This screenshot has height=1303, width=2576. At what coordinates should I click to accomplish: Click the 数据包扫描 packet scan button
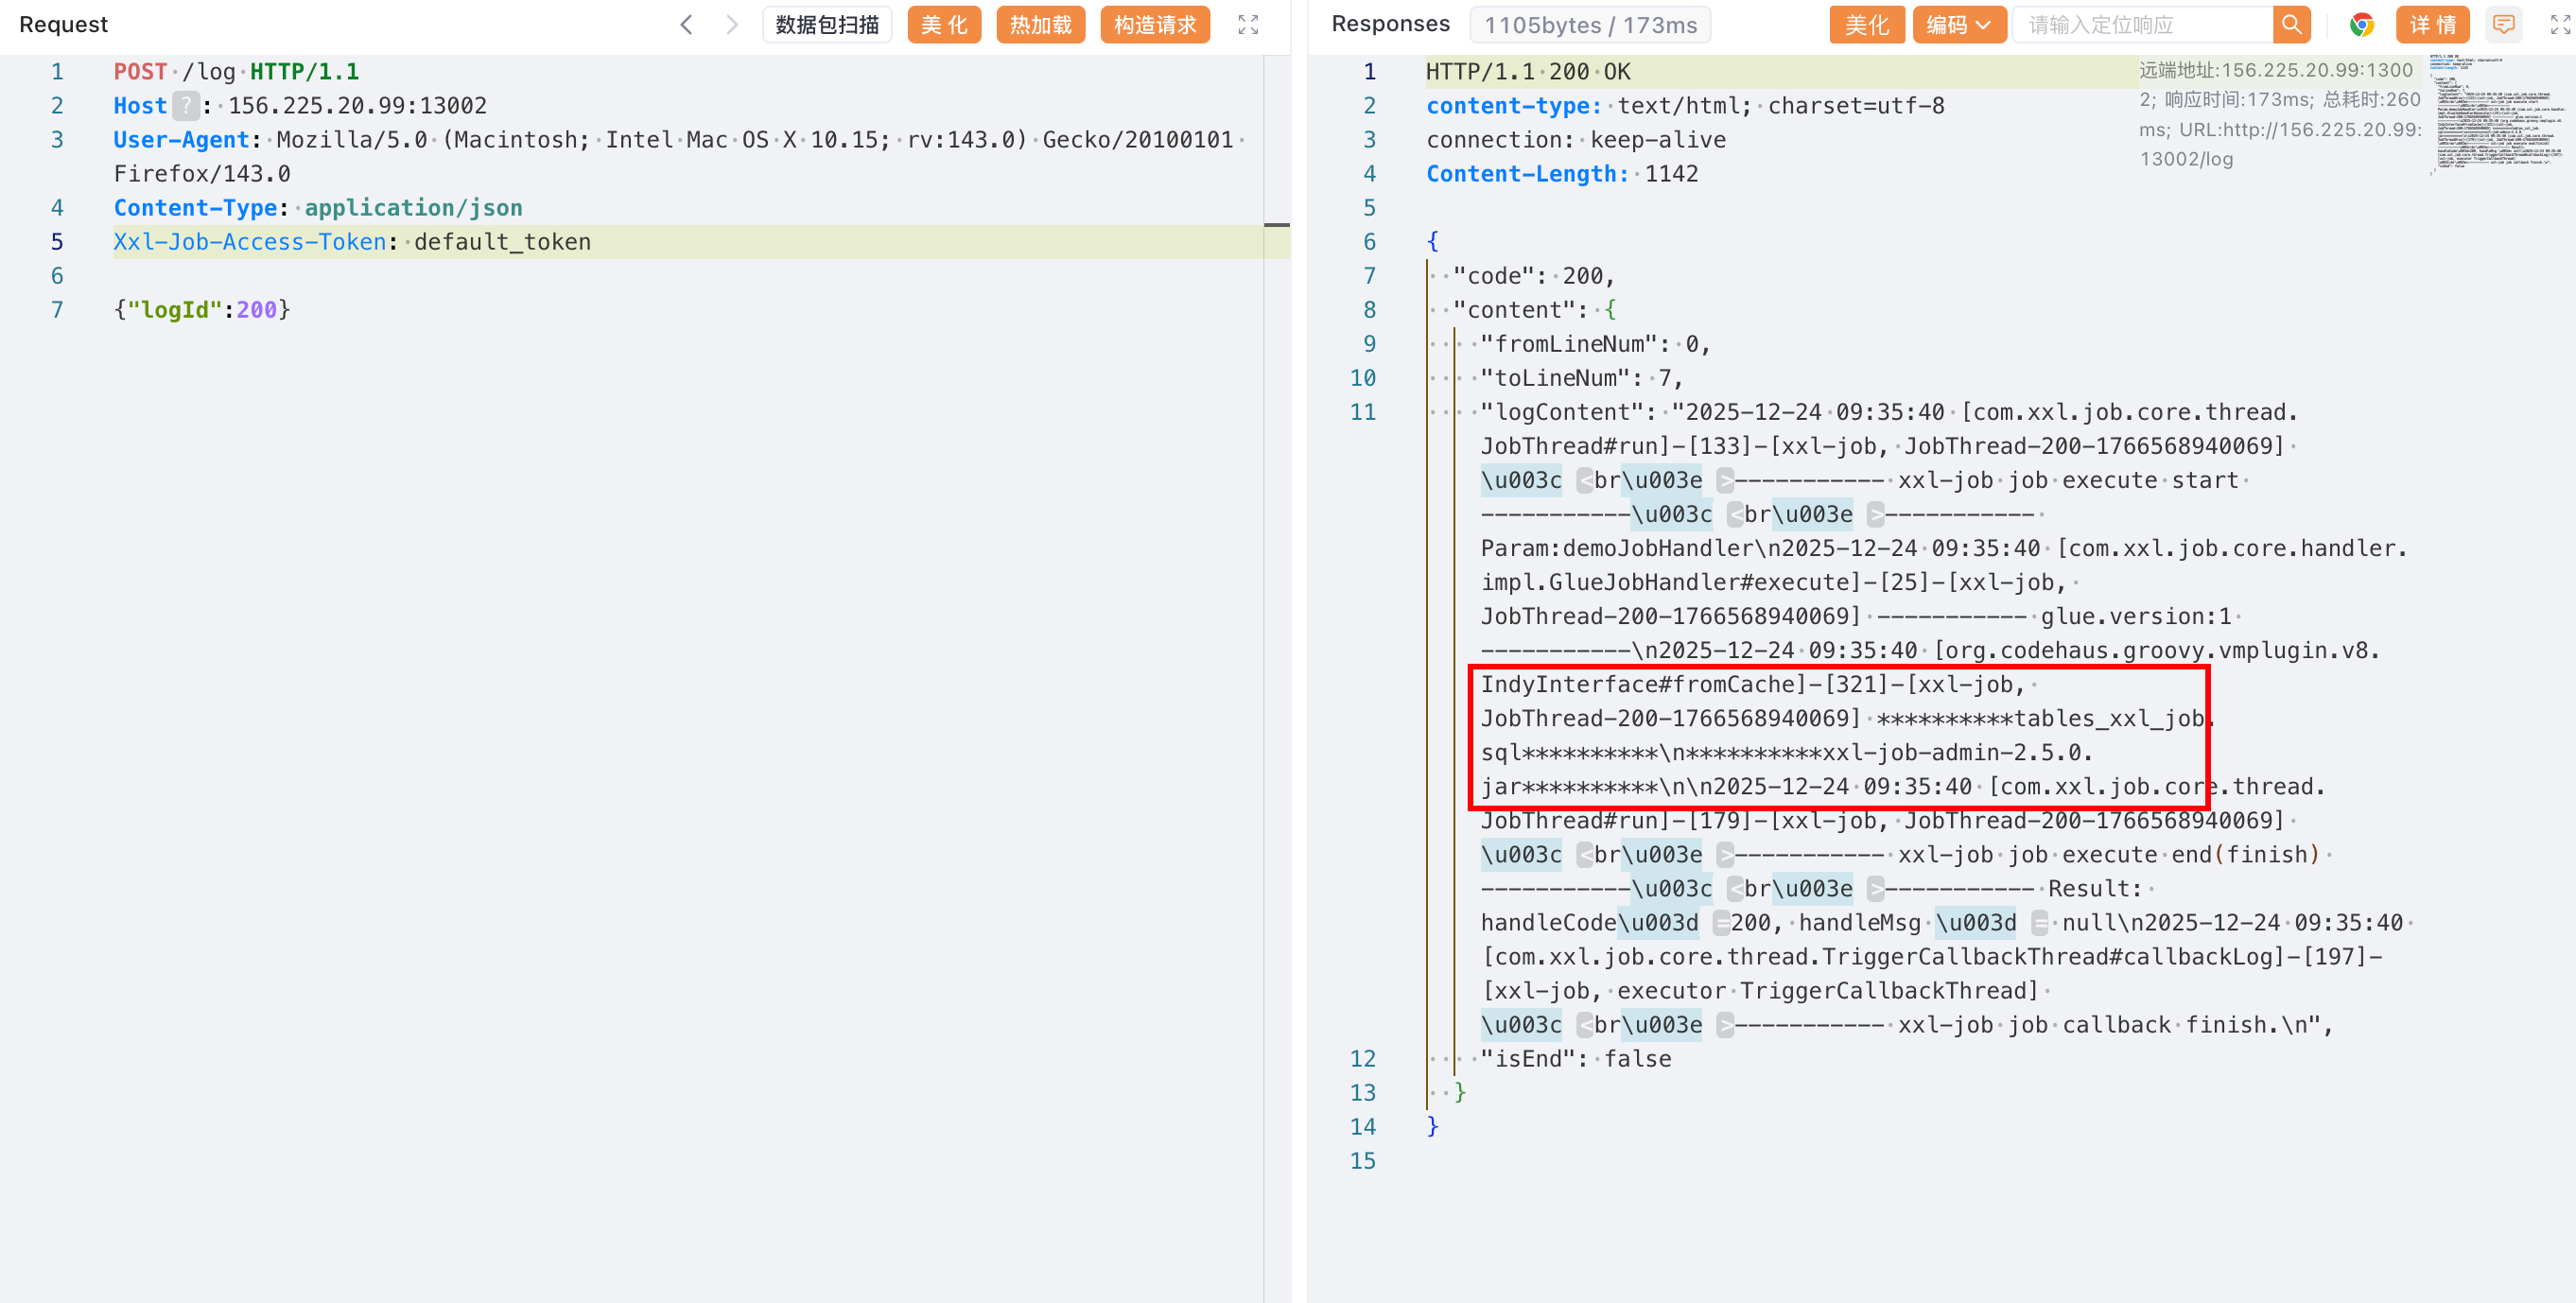click(x=827, y=24)
